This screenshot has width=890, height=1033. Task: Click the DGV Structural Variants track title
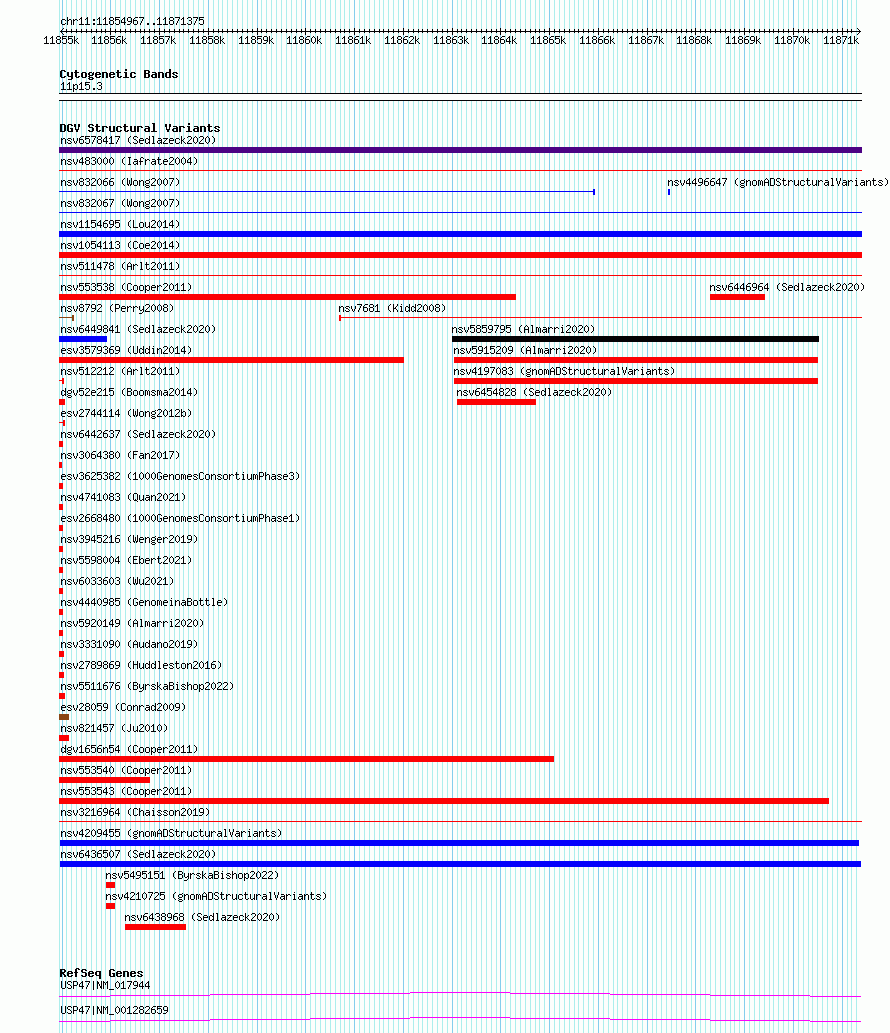pos(140,128)
